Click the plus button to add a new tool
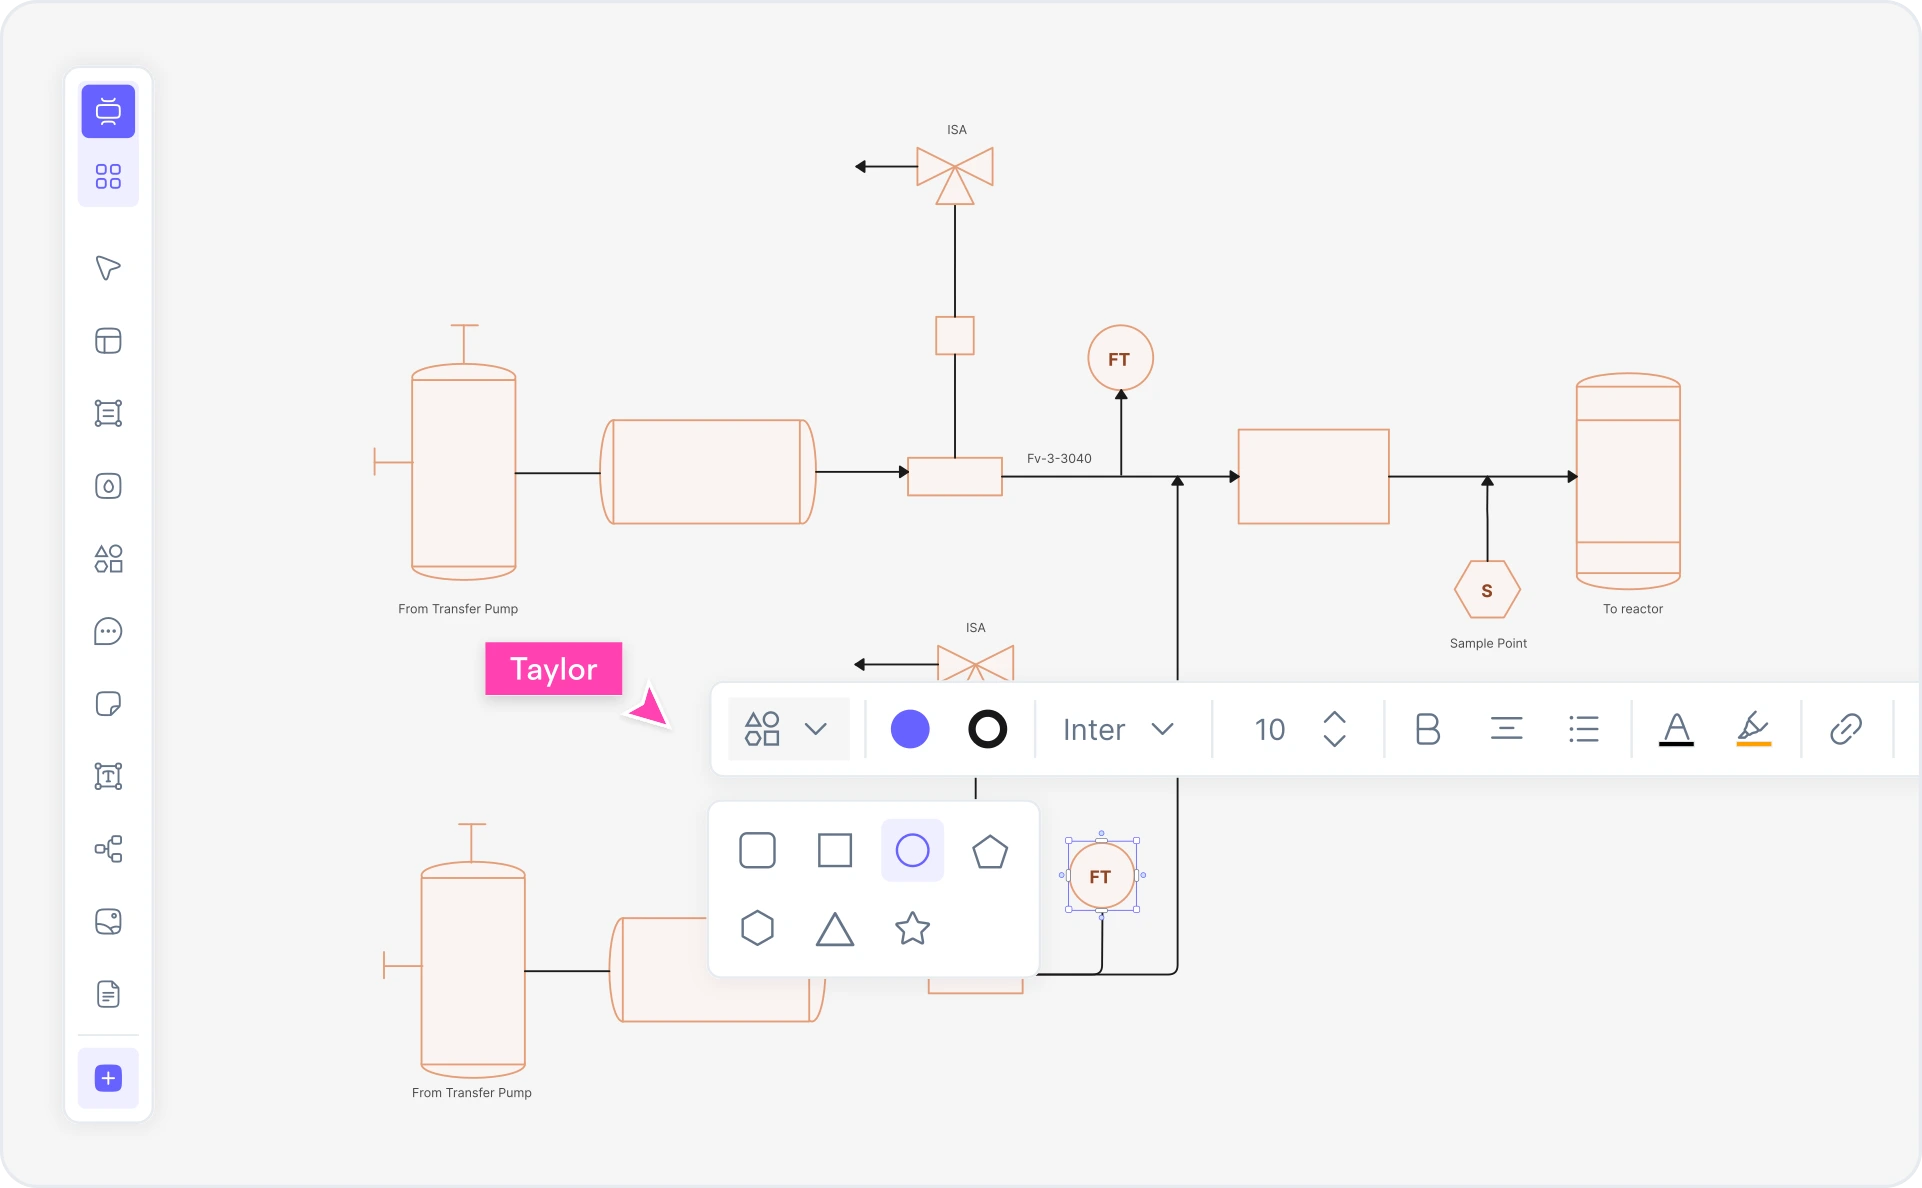Image resolution: width=1922 pixels, height=1188 pixels. pyautogui.click(x=108, y=1079)
